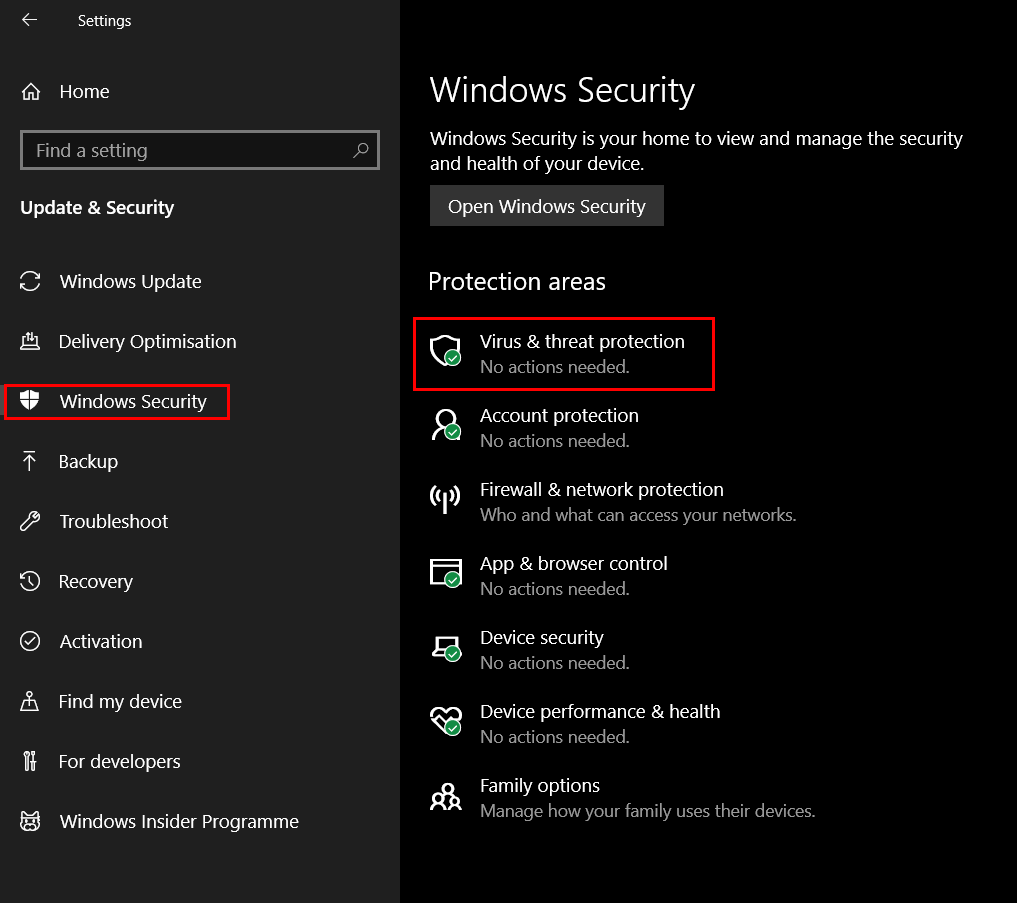Click the Virus & threat protection shield icon

tap(446, 351)
